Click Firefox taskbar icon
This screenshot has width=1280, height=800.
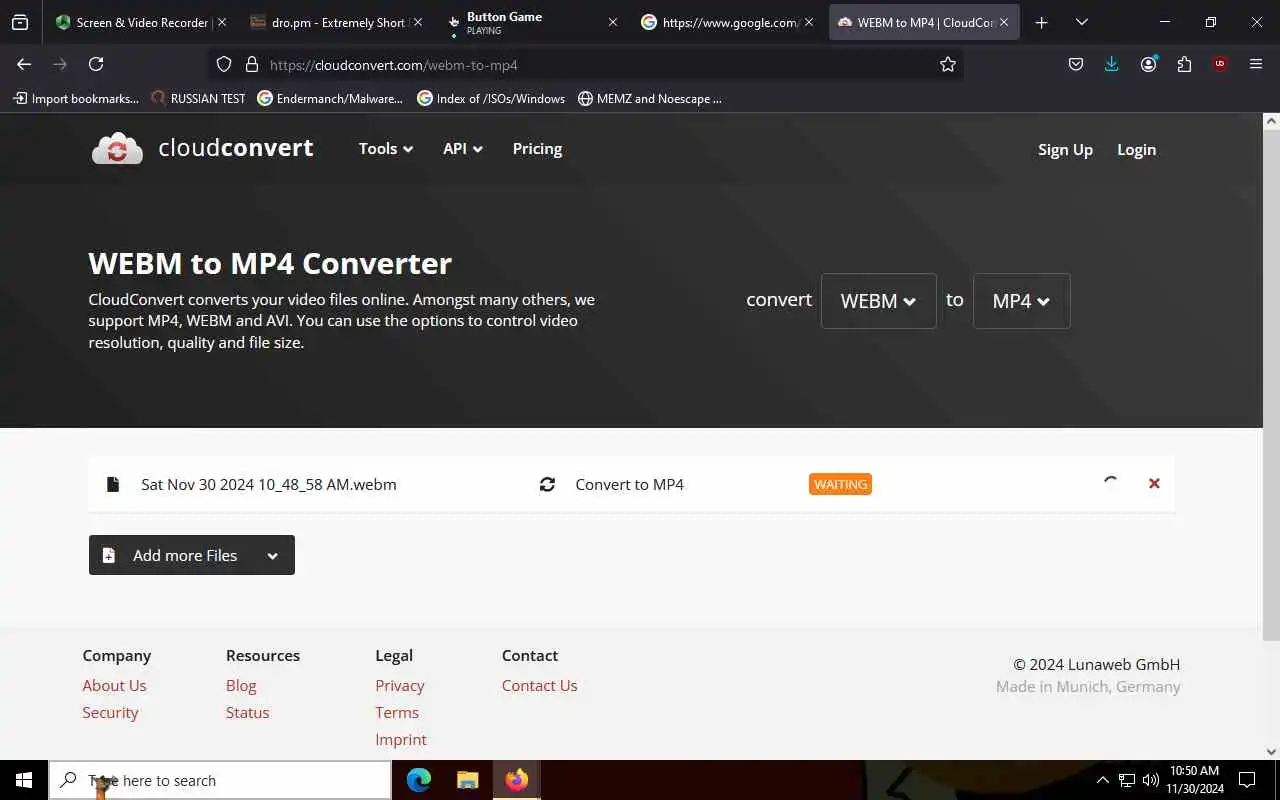coord(517,780)
